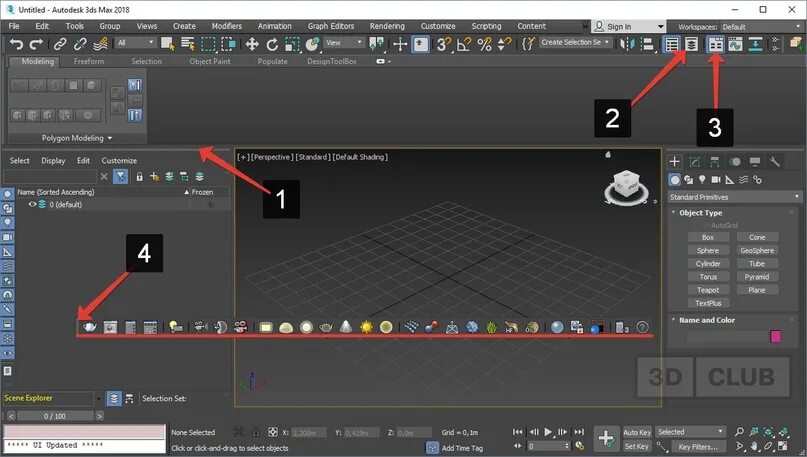Open the View coordinate system dropdown
This screenshot has height=457, width=807.
[x=344, y=43]
